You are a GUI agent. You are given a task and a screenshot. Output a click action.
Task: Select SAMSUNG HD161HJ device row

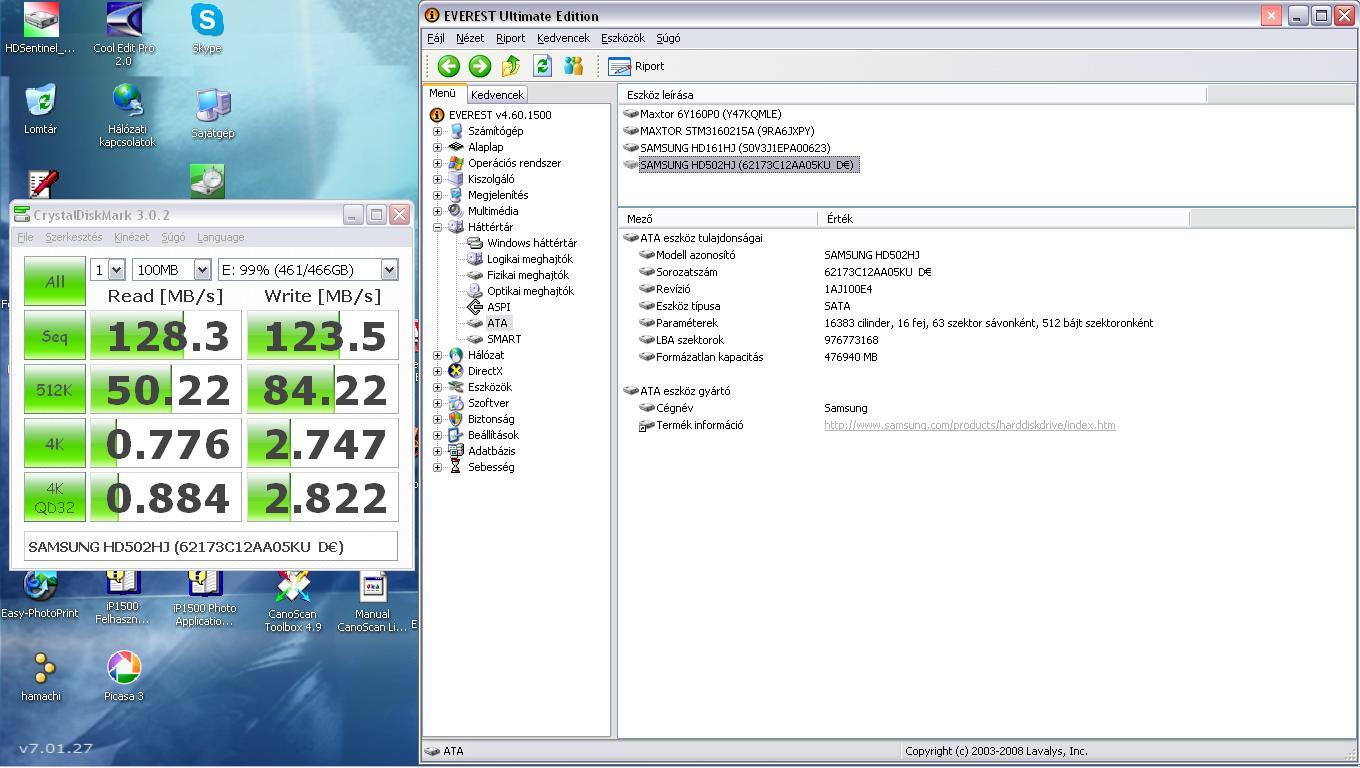pos(734,148)
